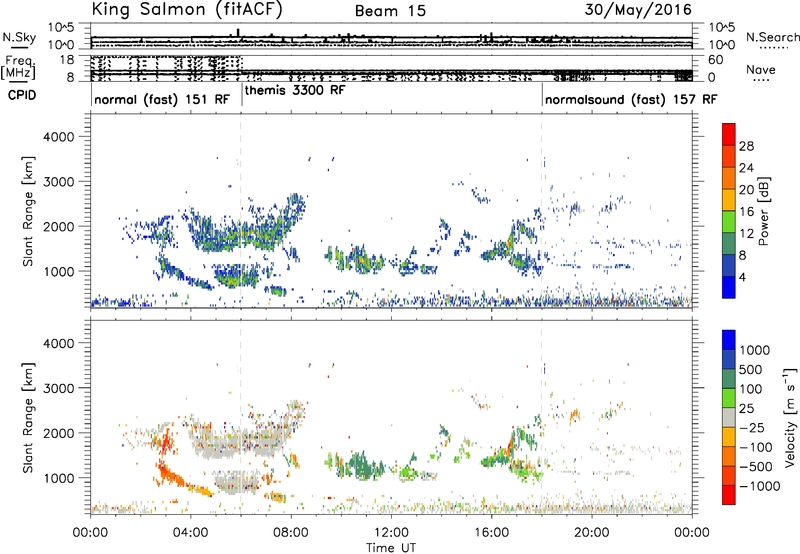Click the "18" frequency axis tick
The image size is (800, 554).
(x=67, y=60)
